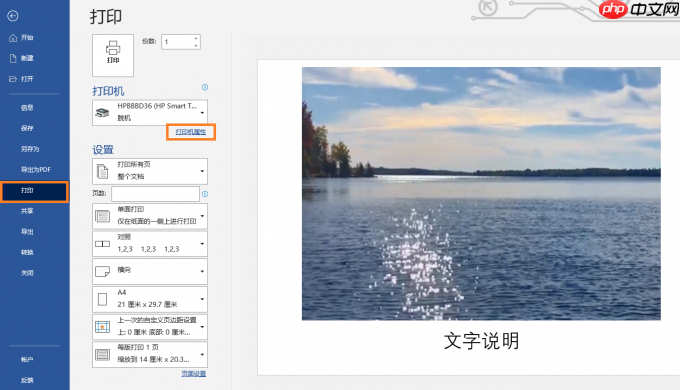Decrease the copies count with down arrow
The height and width of the screenshot is (390, 680).
click(196, 46)
